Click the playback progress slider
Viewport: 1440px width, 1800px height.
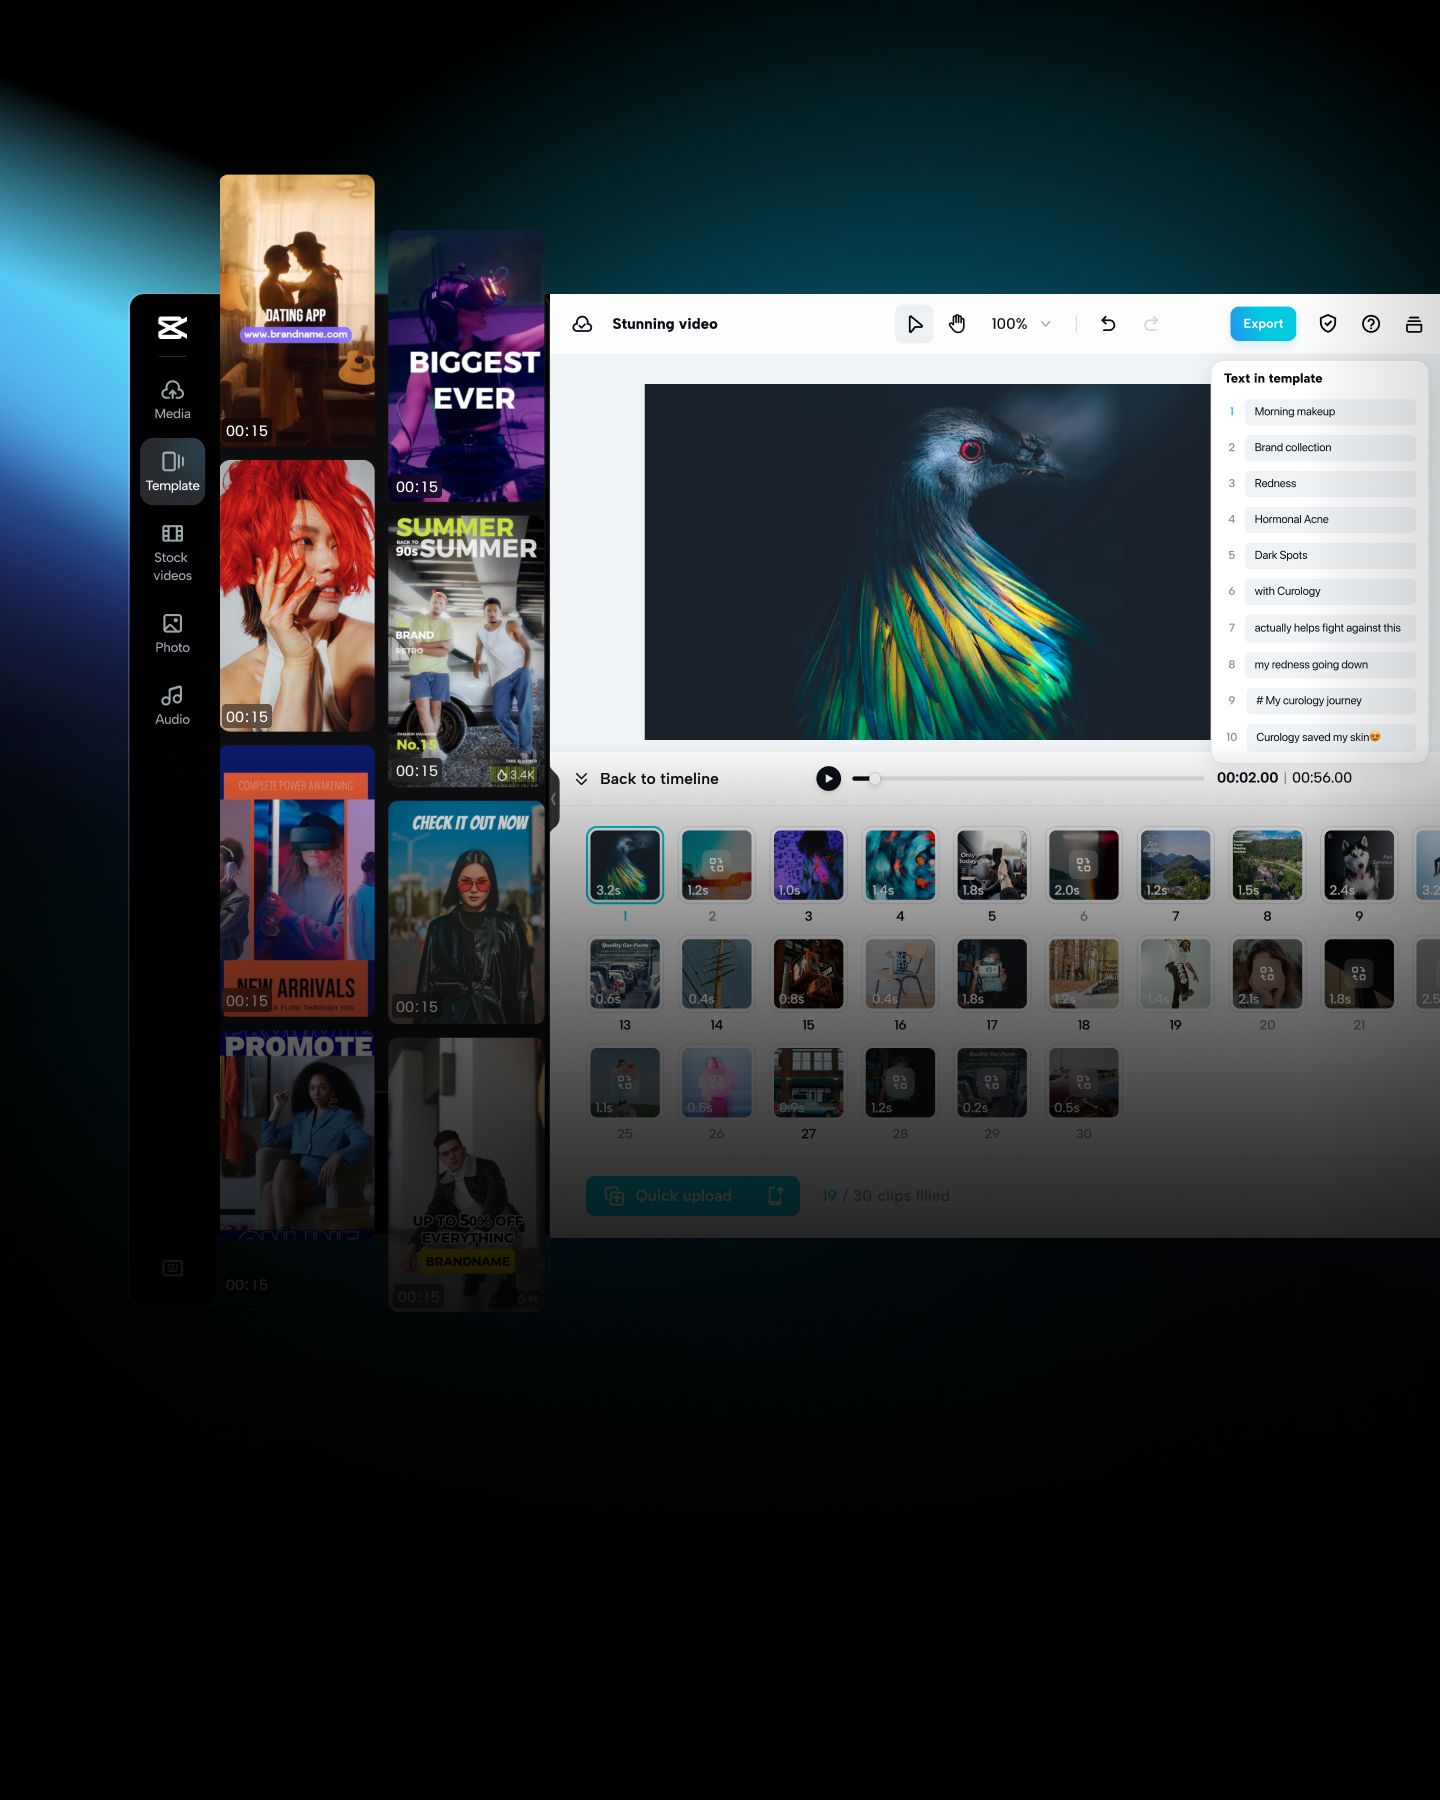tap(1030, 778)
